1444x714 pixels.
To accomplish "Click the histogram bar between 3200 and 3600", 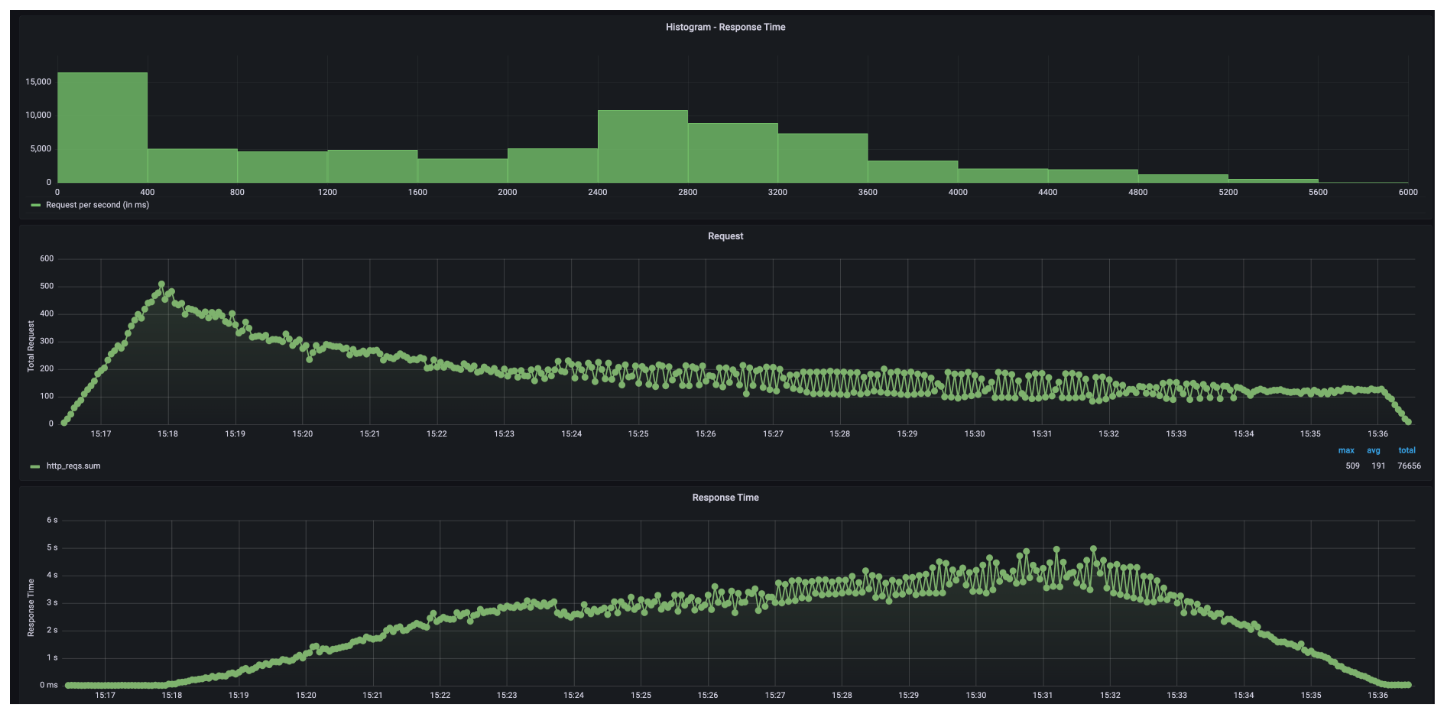I will (x=822, y=158).
